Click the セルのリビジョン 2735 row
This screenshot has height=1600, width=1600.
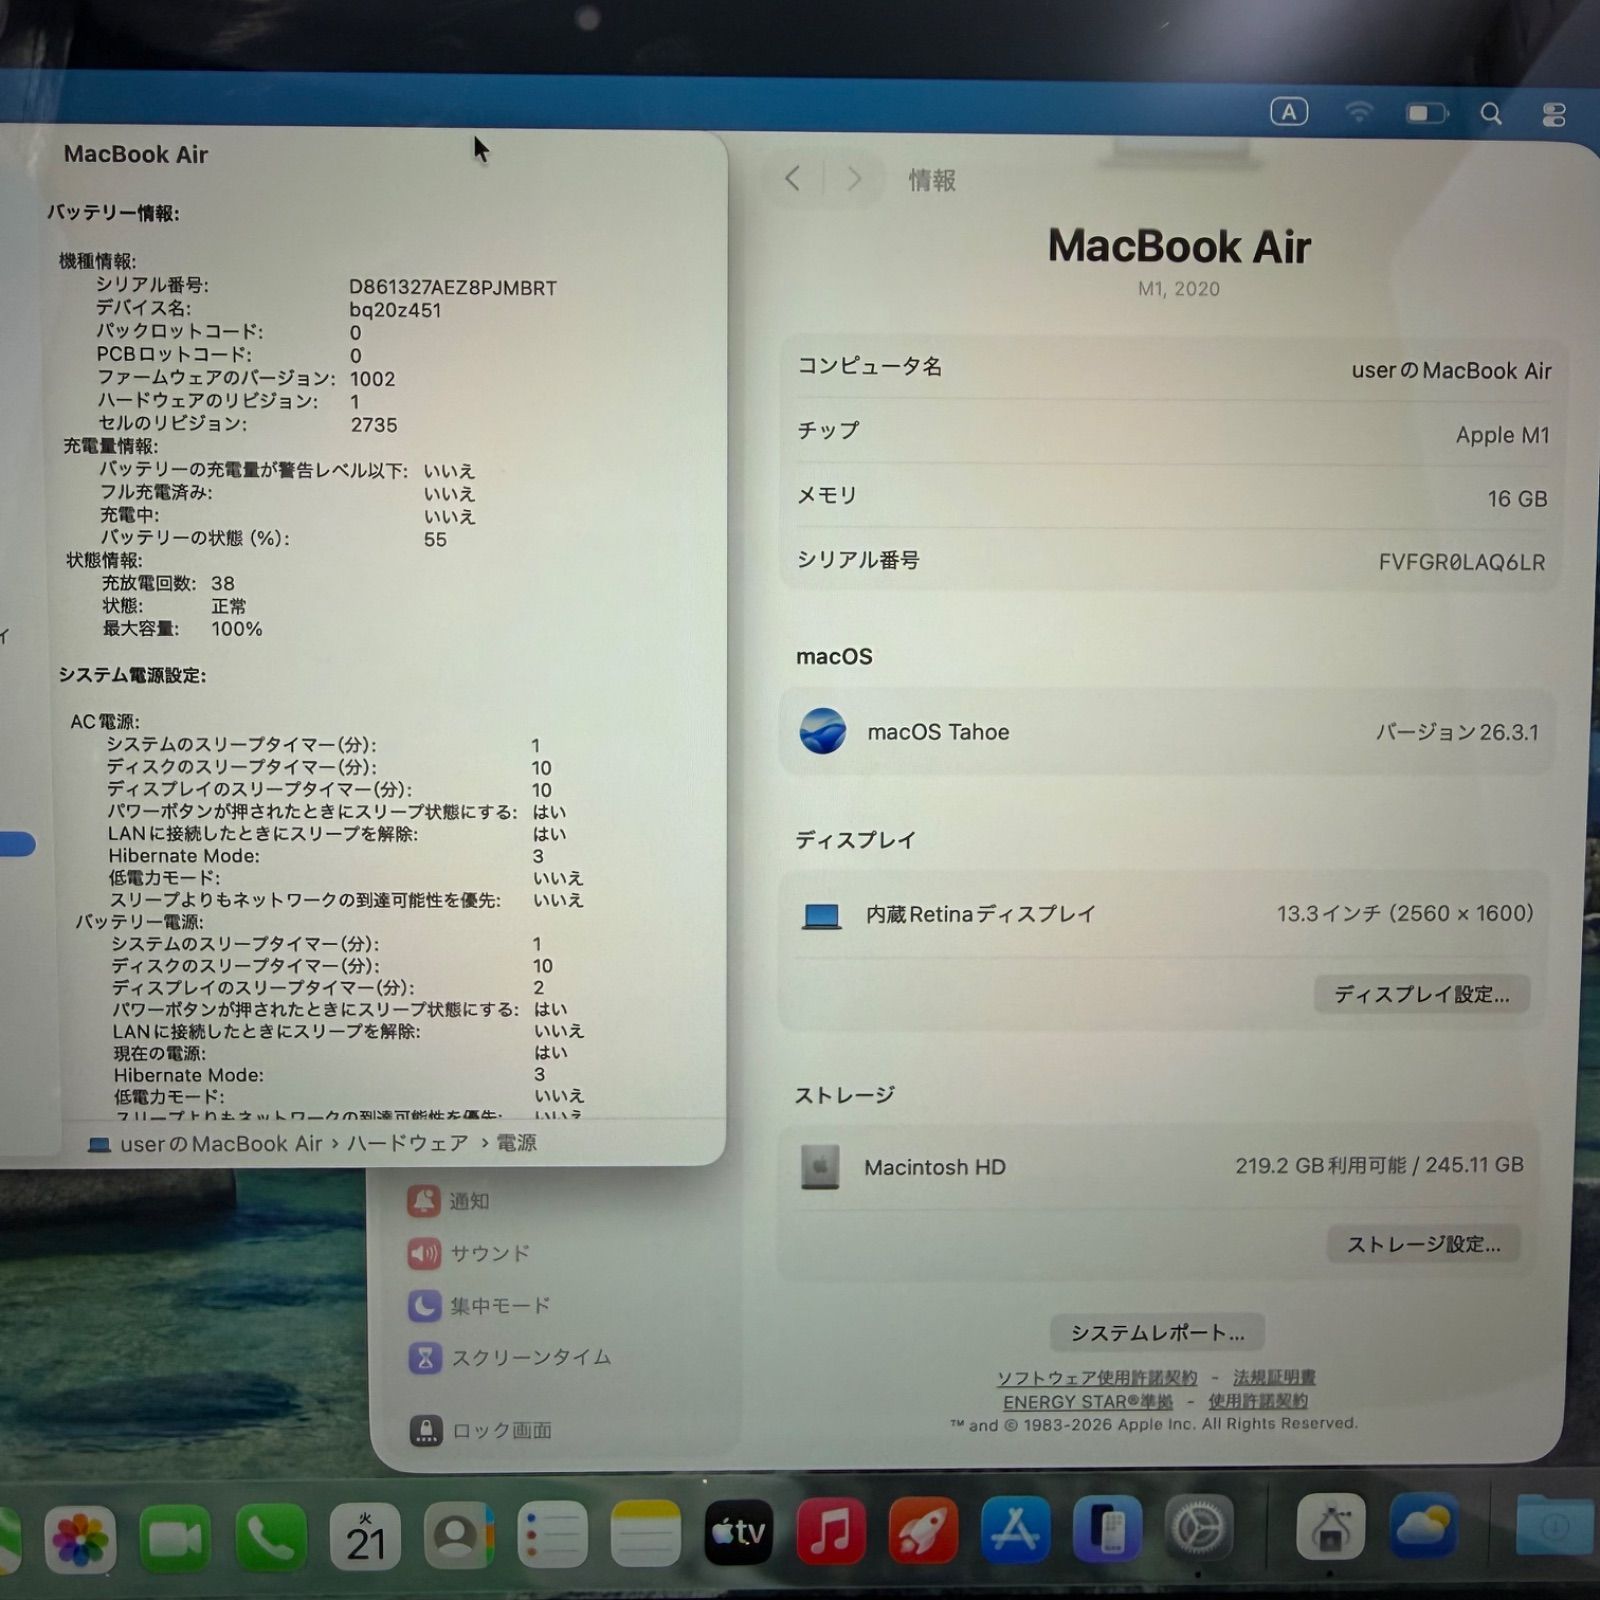click(247, 424)
